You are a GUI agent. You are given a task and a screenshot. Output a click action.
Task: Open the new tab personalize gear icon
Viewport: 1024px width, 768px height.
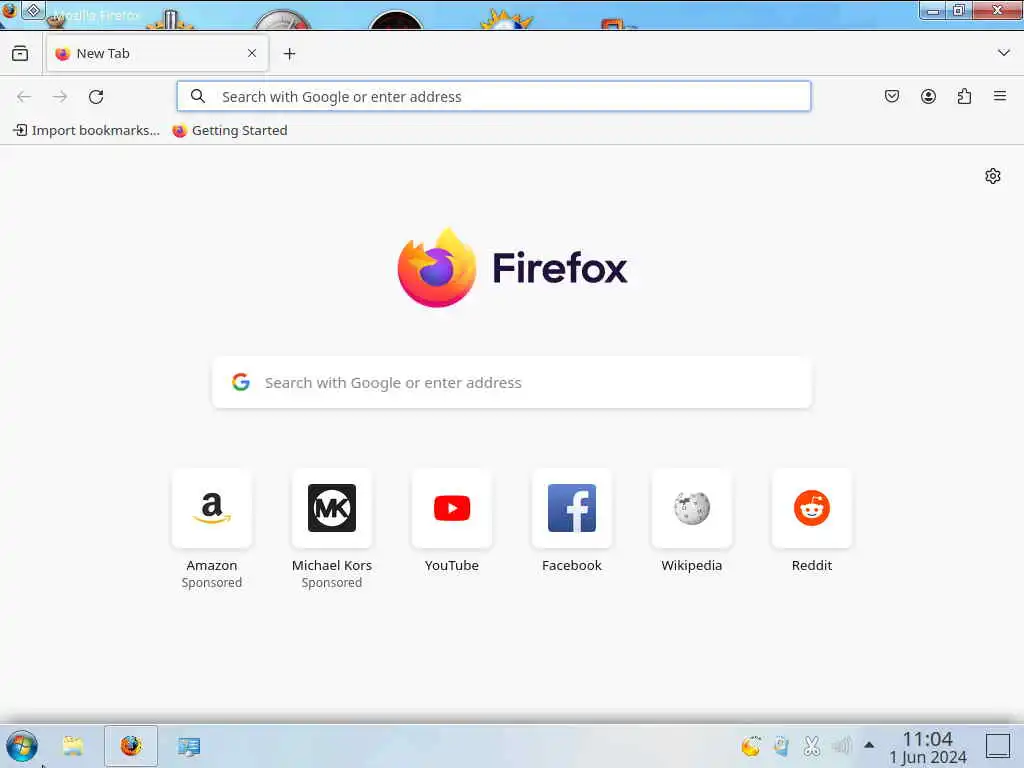(993, 176)
